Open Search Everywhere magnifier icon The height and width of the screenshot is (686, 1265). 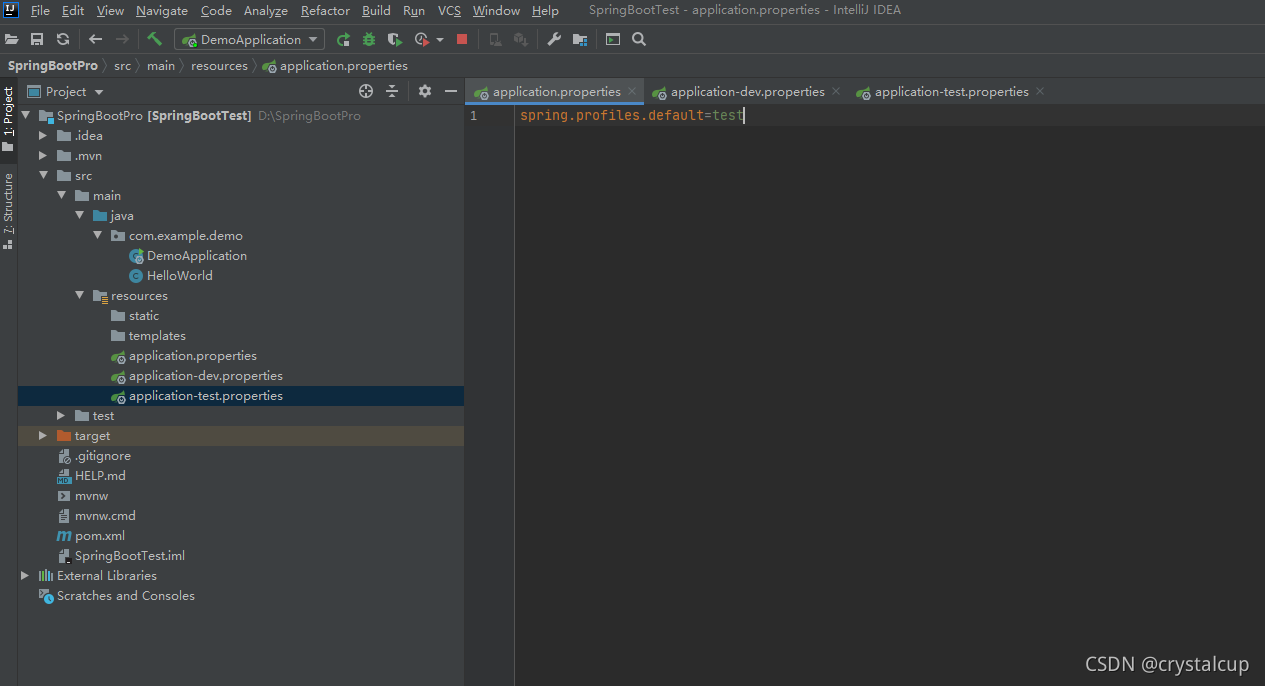pyautogui.click(x=639, y=39)
